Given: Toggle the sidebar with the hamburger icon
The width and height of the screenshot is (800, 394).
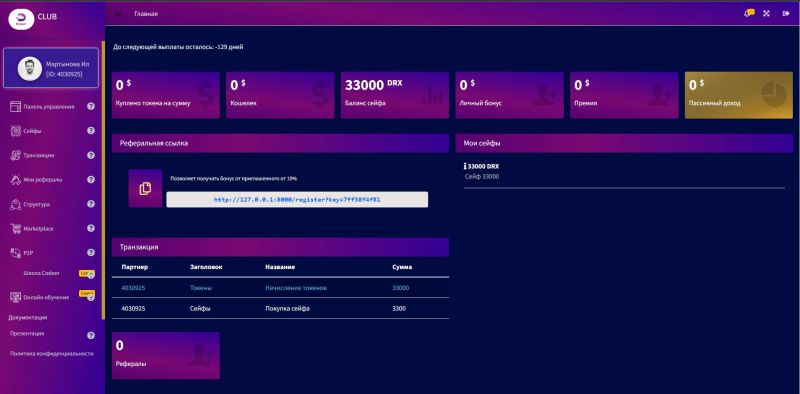Looking at the screenshot, I should tap(118, 14).
